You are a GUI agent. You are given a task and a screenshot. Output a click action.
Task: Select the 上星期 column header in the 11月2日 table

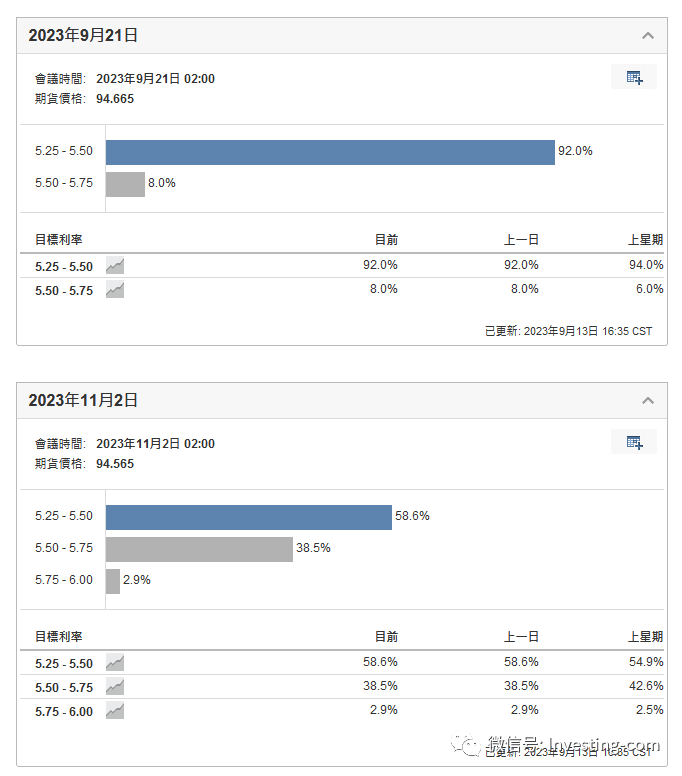[645, 637]
